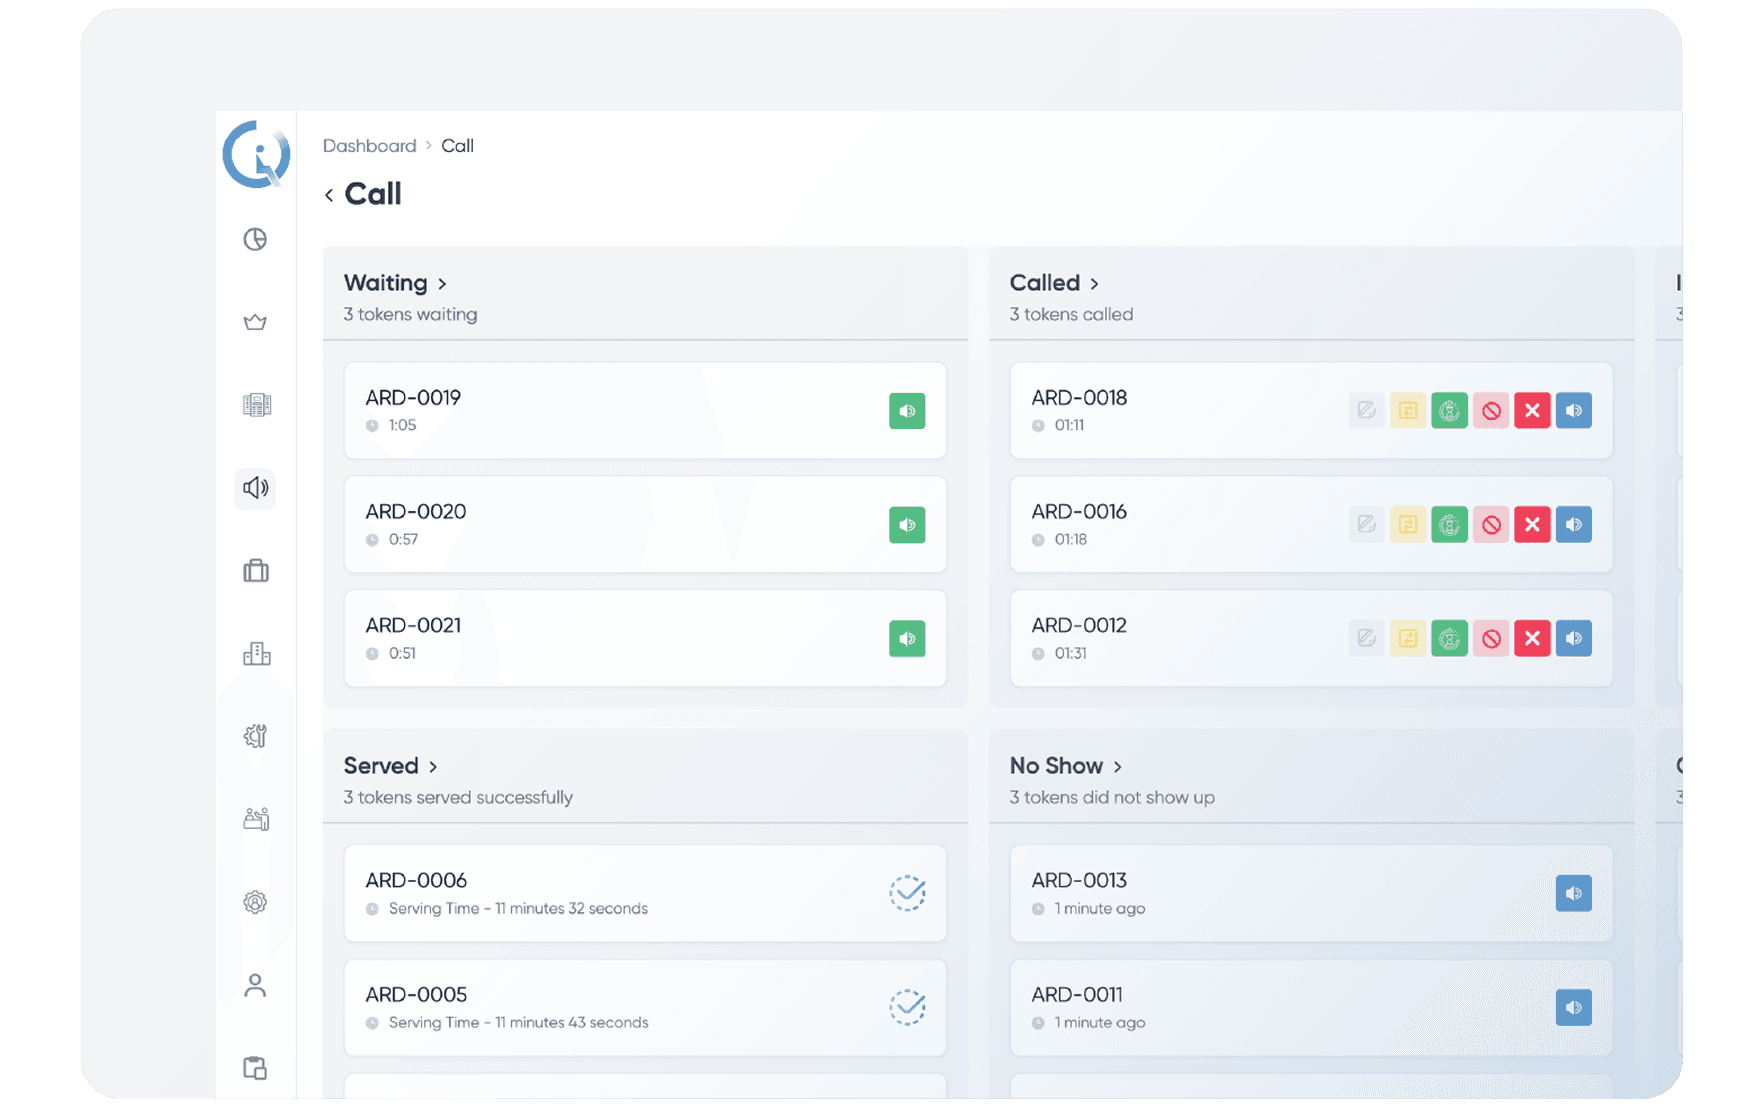The image size is (1764, 1108).
Task: Click the checkmark badge on ARD-0006
Action: [x=907, y=893]
